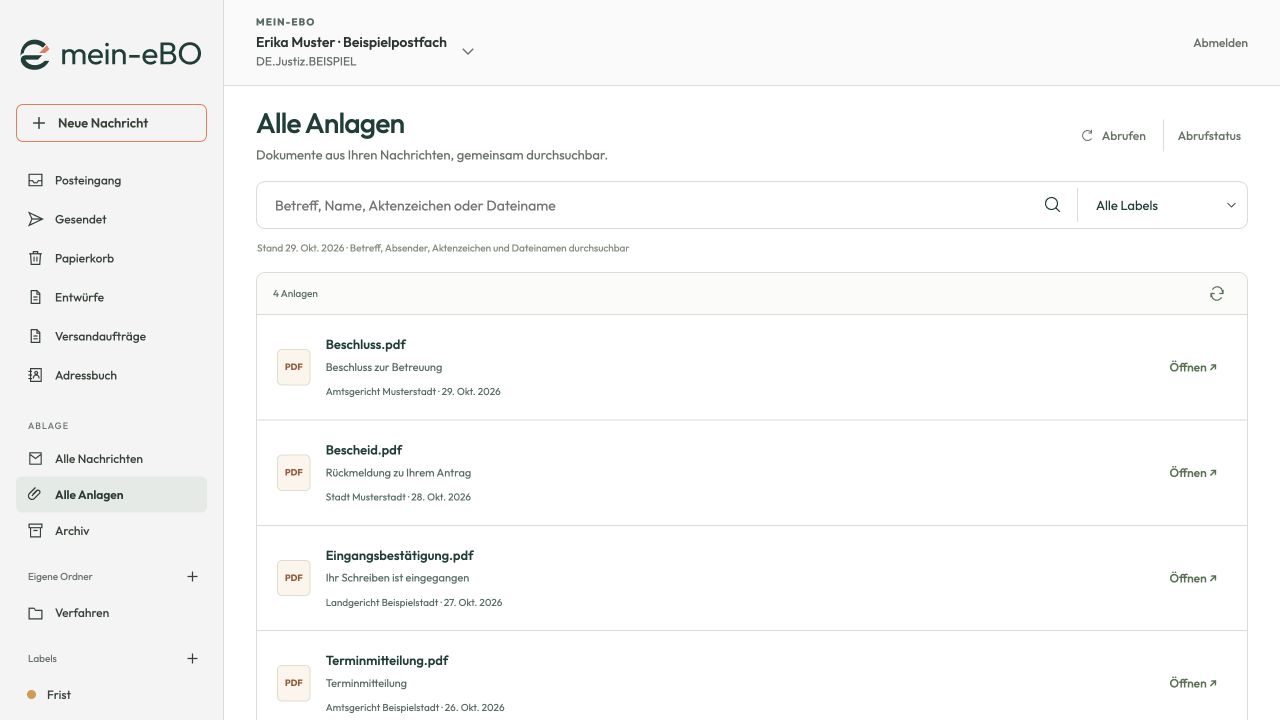Open the Alle Labels dropdown
The height and width of the screenshot is (720, 1280).
click(1166, 205)
